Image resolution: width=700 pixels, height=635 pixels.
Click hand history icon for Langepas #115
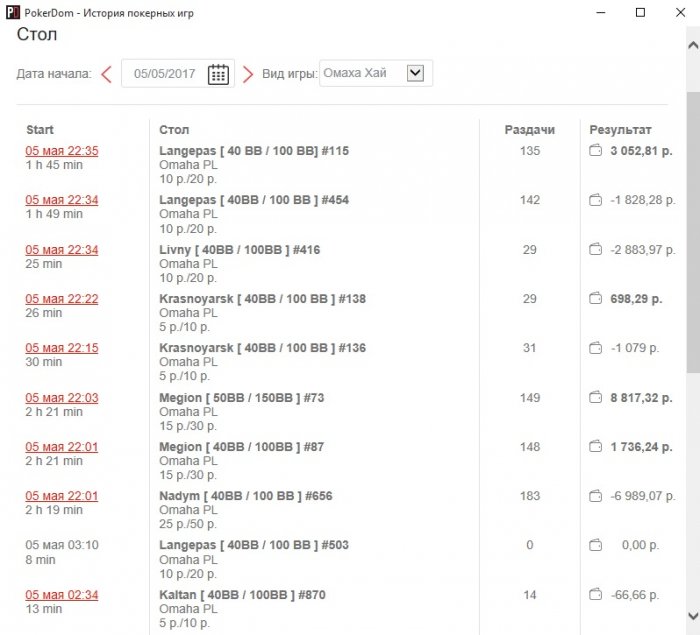596,151
